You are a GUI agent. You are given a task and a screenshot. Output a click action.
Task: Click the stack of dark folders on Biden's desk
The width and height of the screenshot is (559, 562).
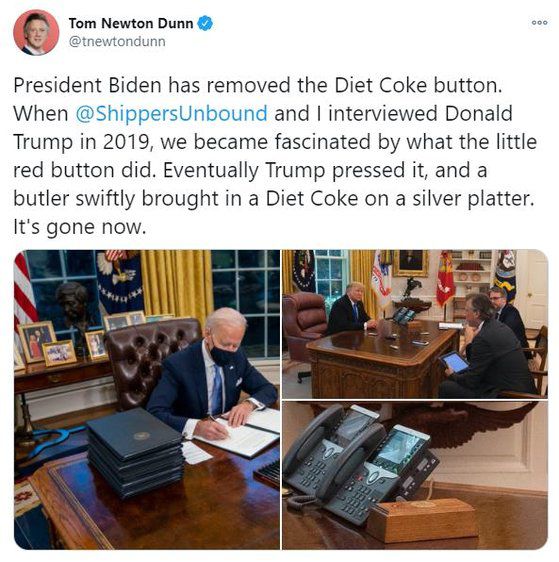(135, 453)
